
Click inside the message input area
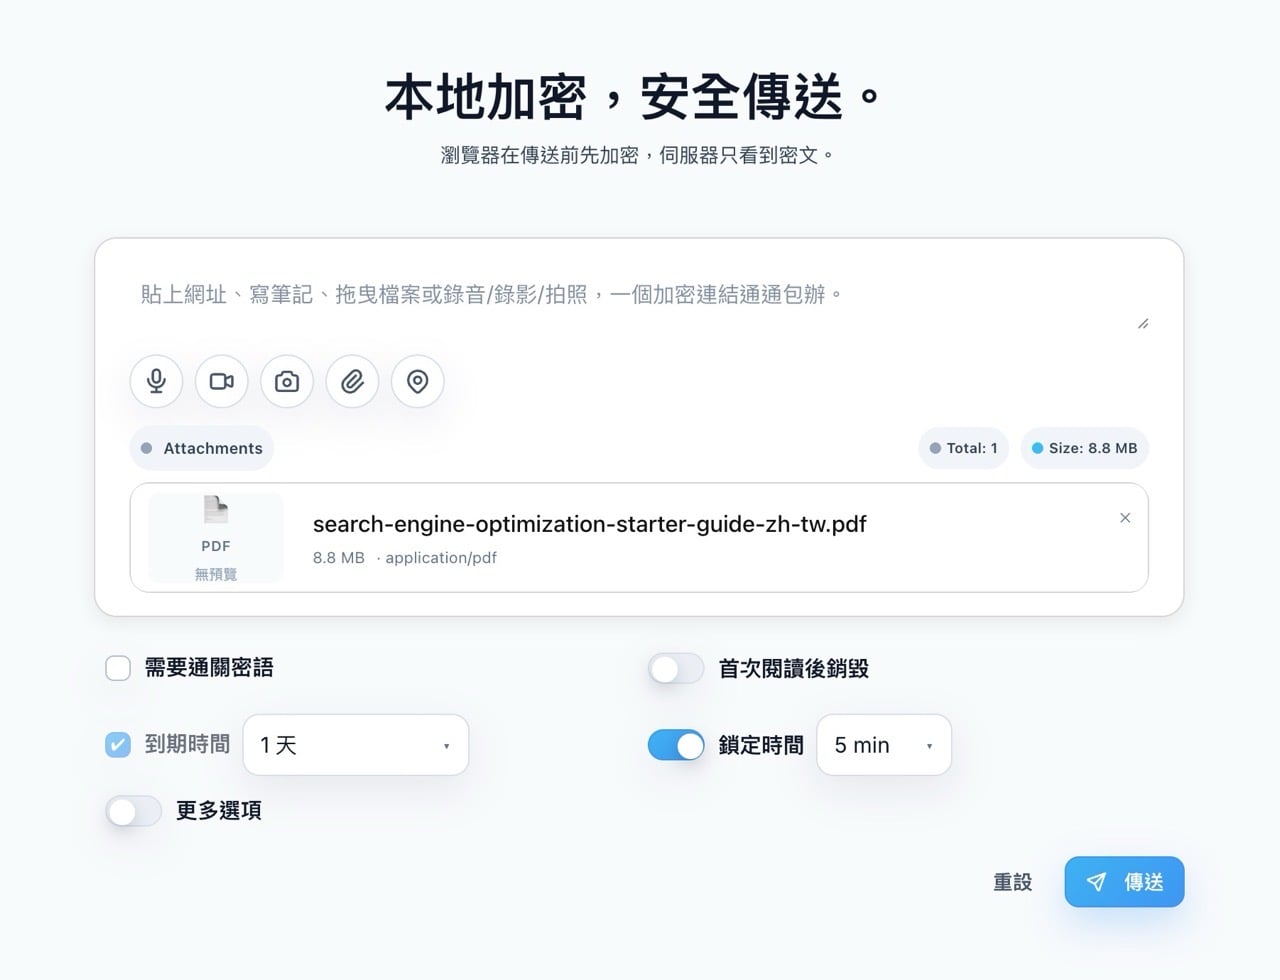click(640, 295)
